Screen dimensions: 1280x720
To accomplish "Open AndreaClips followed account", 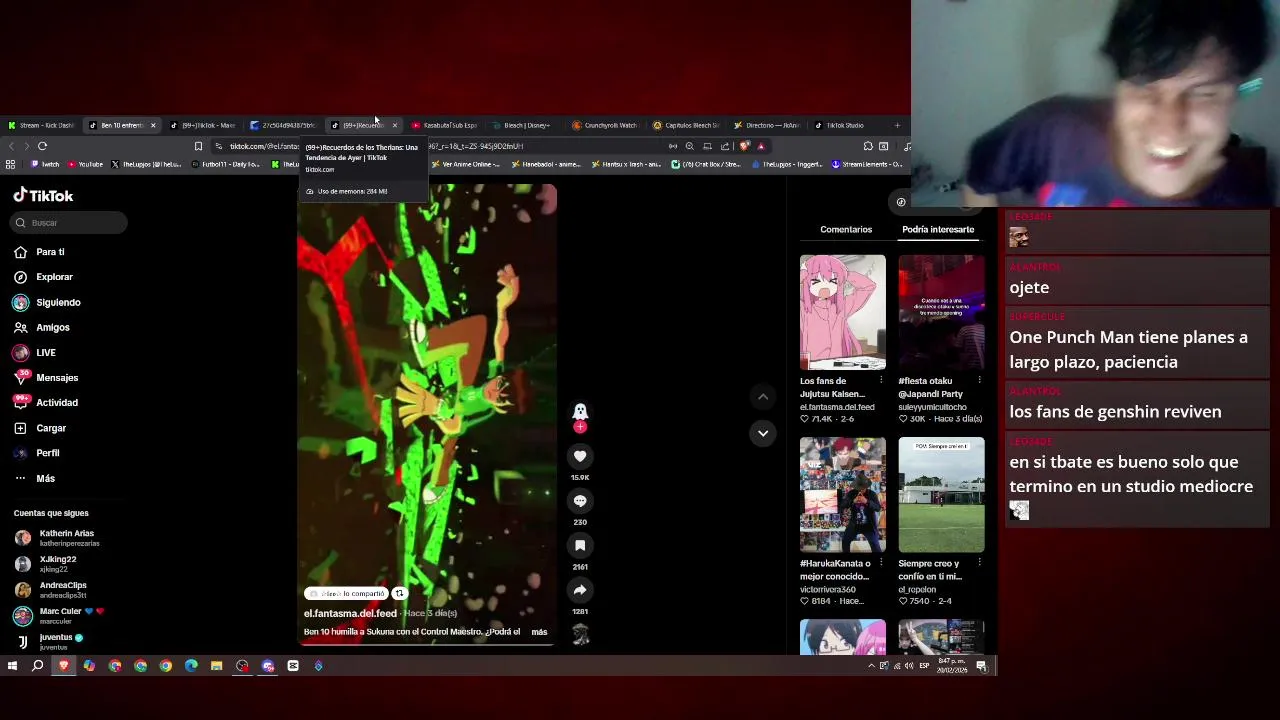I will point(66,589).
